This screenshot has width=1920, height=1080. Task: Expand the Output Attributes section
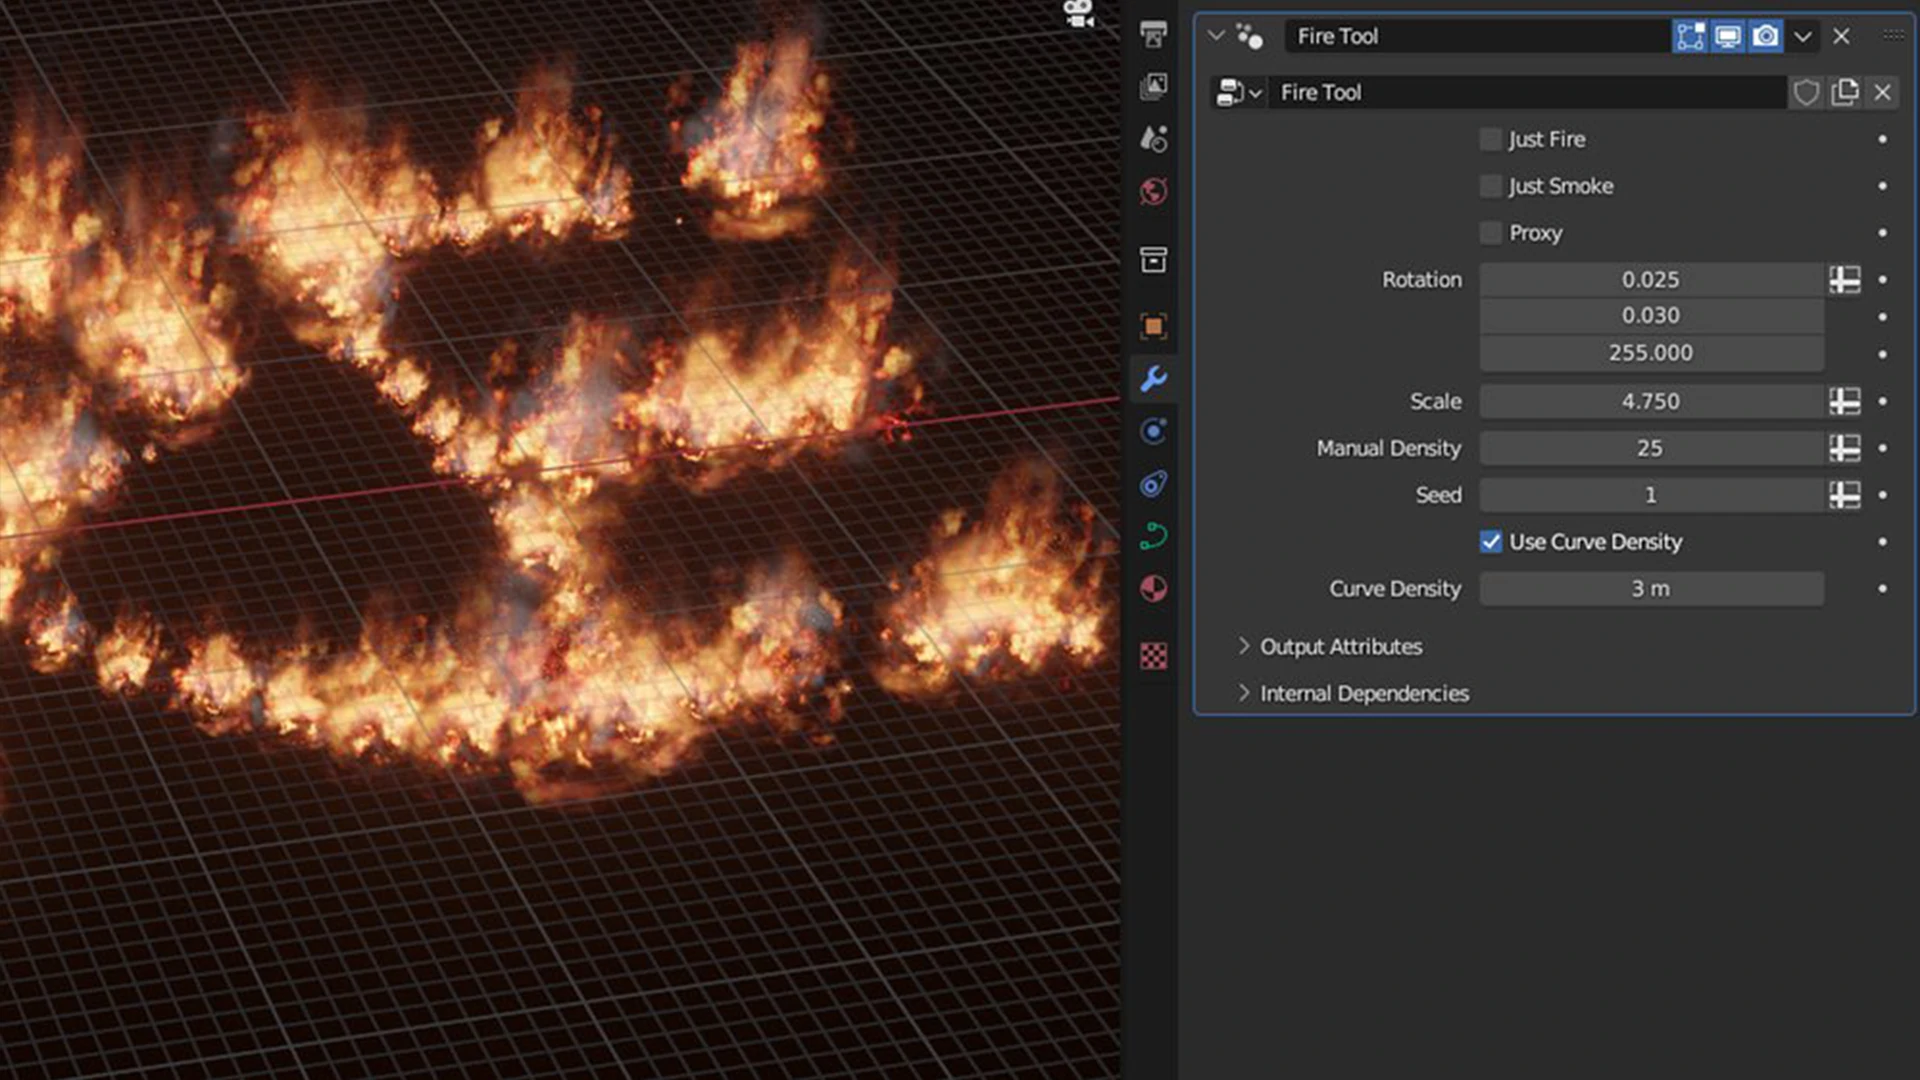click(x=1340, y=646)
